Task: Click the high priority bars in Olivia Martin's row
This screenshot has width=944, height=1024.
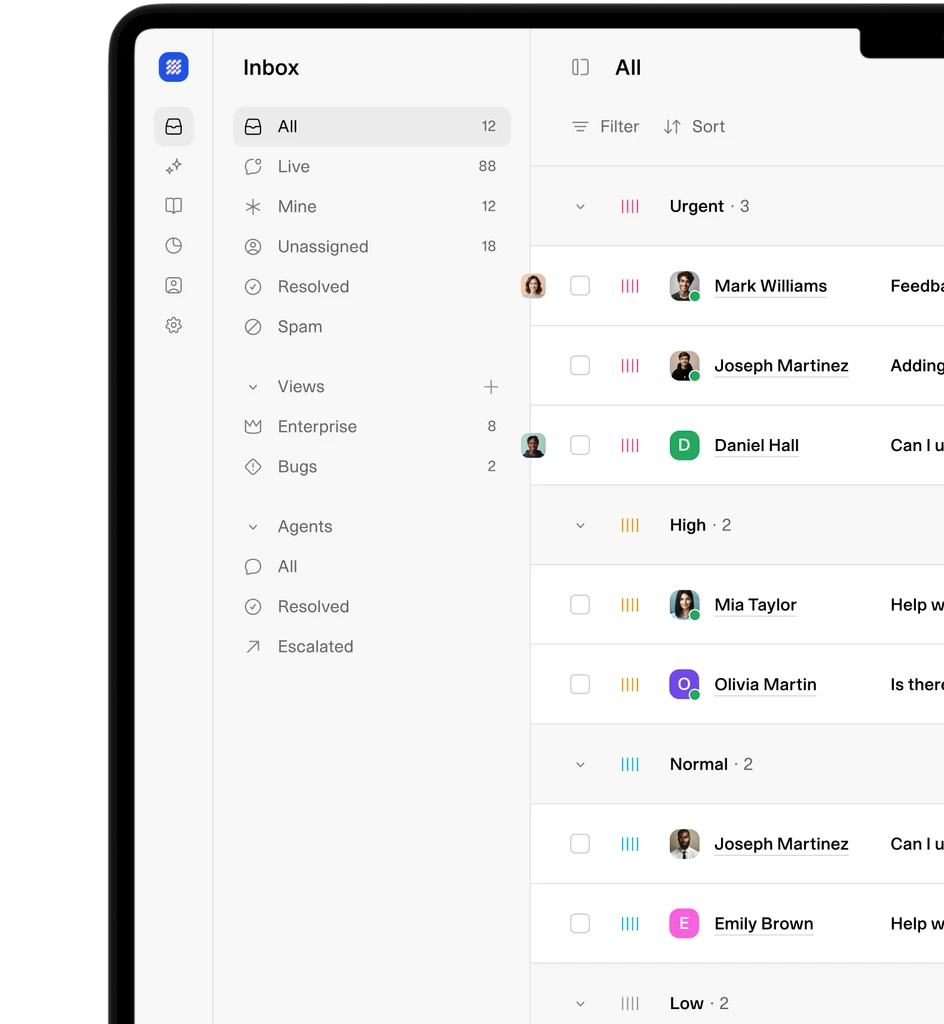Action: 630,684
